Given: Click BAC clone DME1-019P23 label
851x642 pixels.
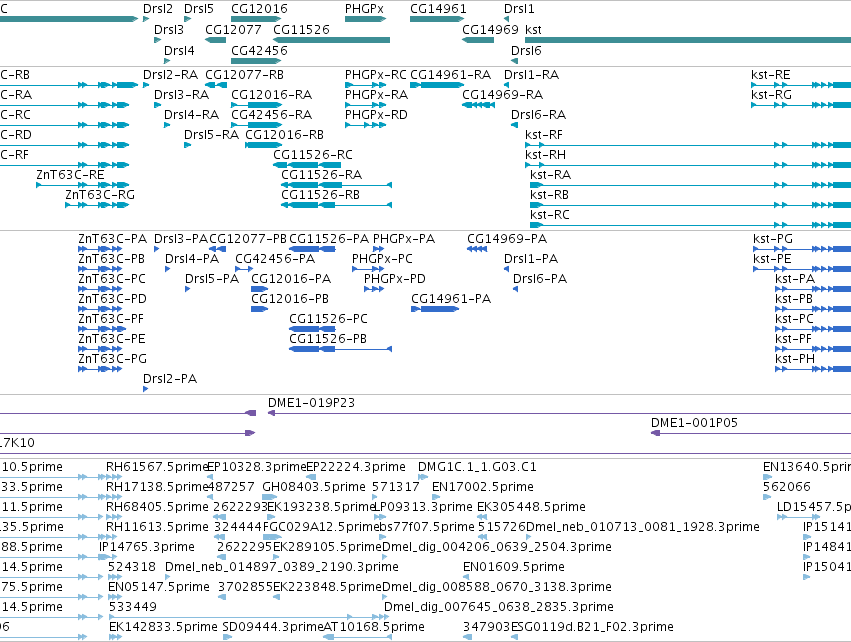Looking at the screenshot, I should [312, 403].
